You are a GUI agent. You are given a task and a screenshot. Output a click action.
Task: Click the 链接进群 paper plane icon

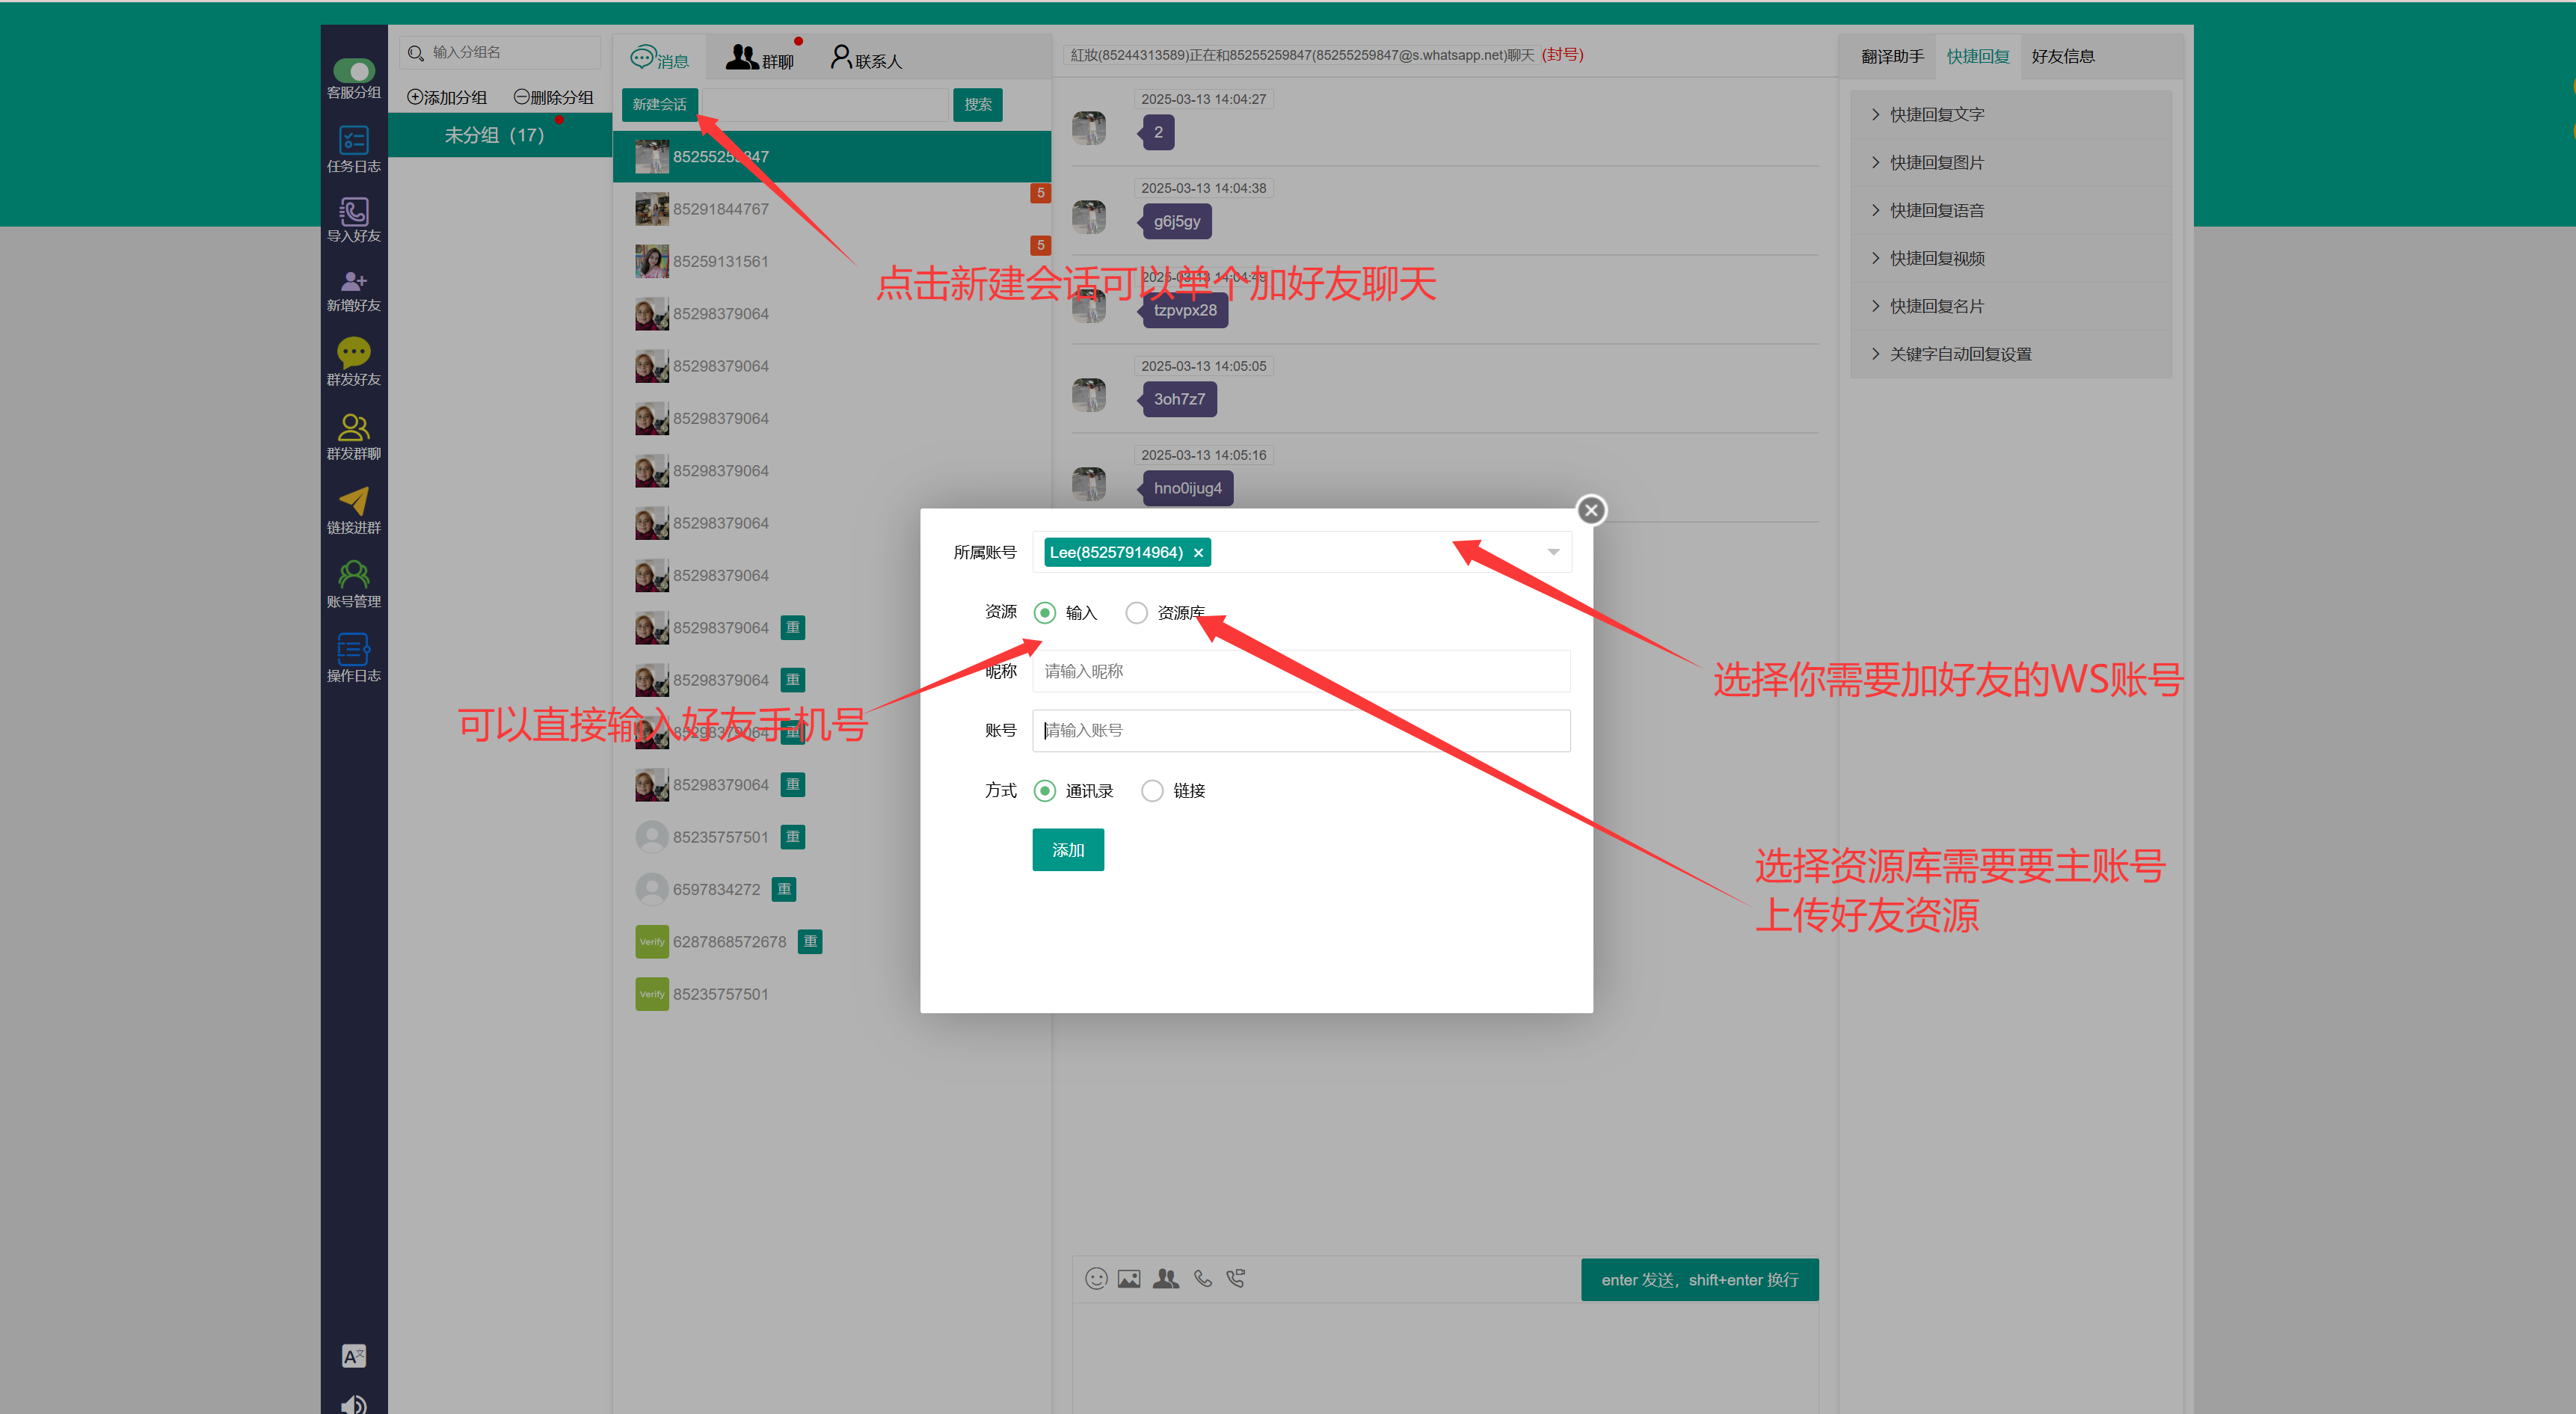point(353,500)
